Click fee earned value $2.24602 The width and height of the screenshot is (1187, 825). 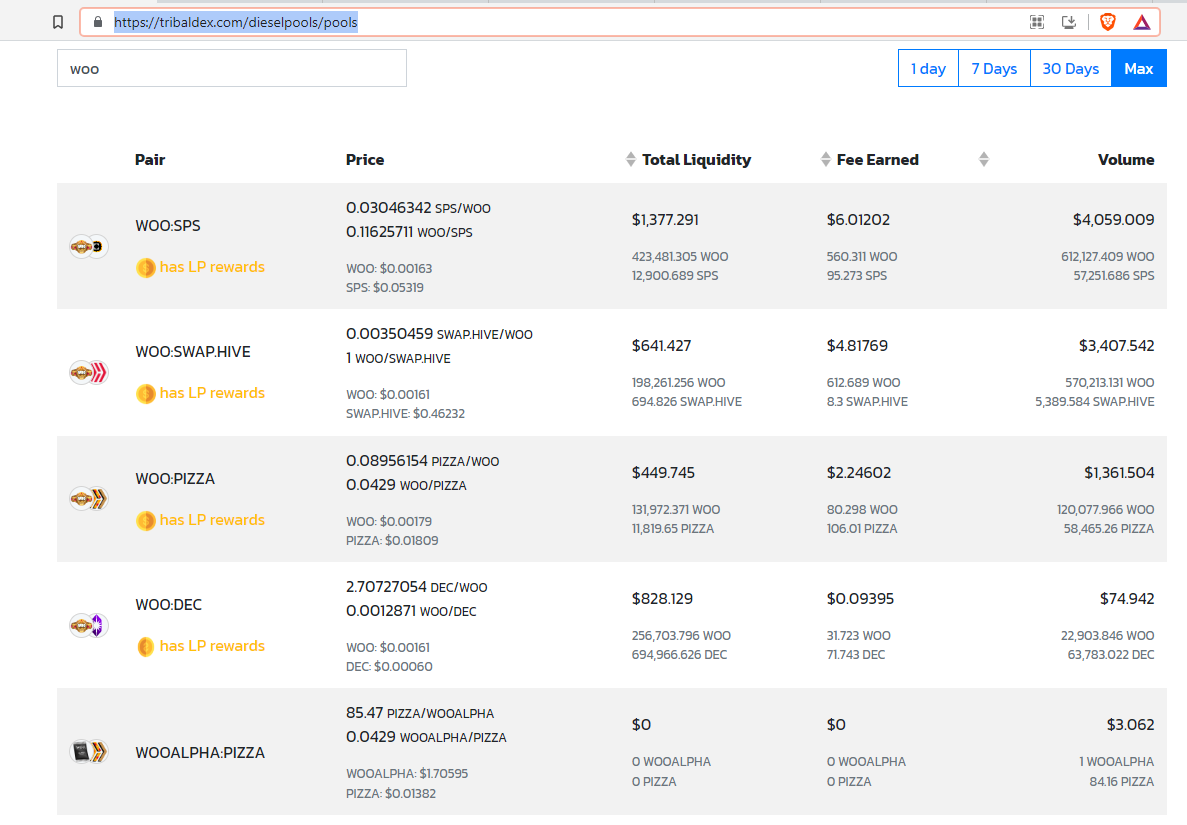point(859,473)
